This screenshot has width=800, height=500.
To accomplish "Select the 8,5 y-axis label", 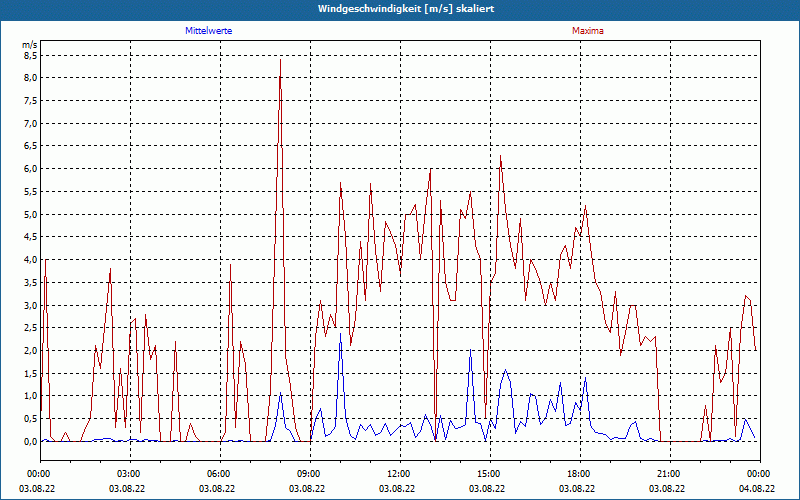I will pyautogui.click(x=31, y=55).
